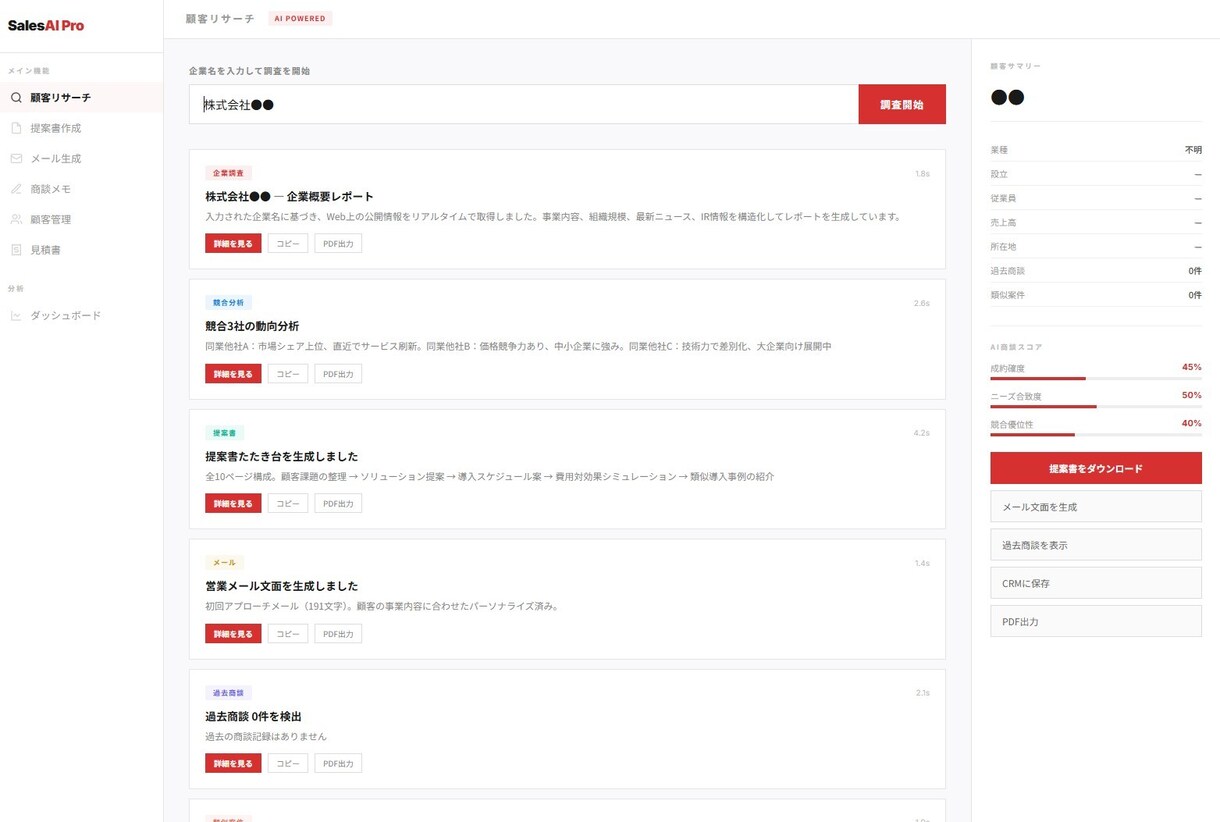Click the 顧客リサーチ search icon in sidebar
The image size is (1220, 822).
[x=16, y=98]
